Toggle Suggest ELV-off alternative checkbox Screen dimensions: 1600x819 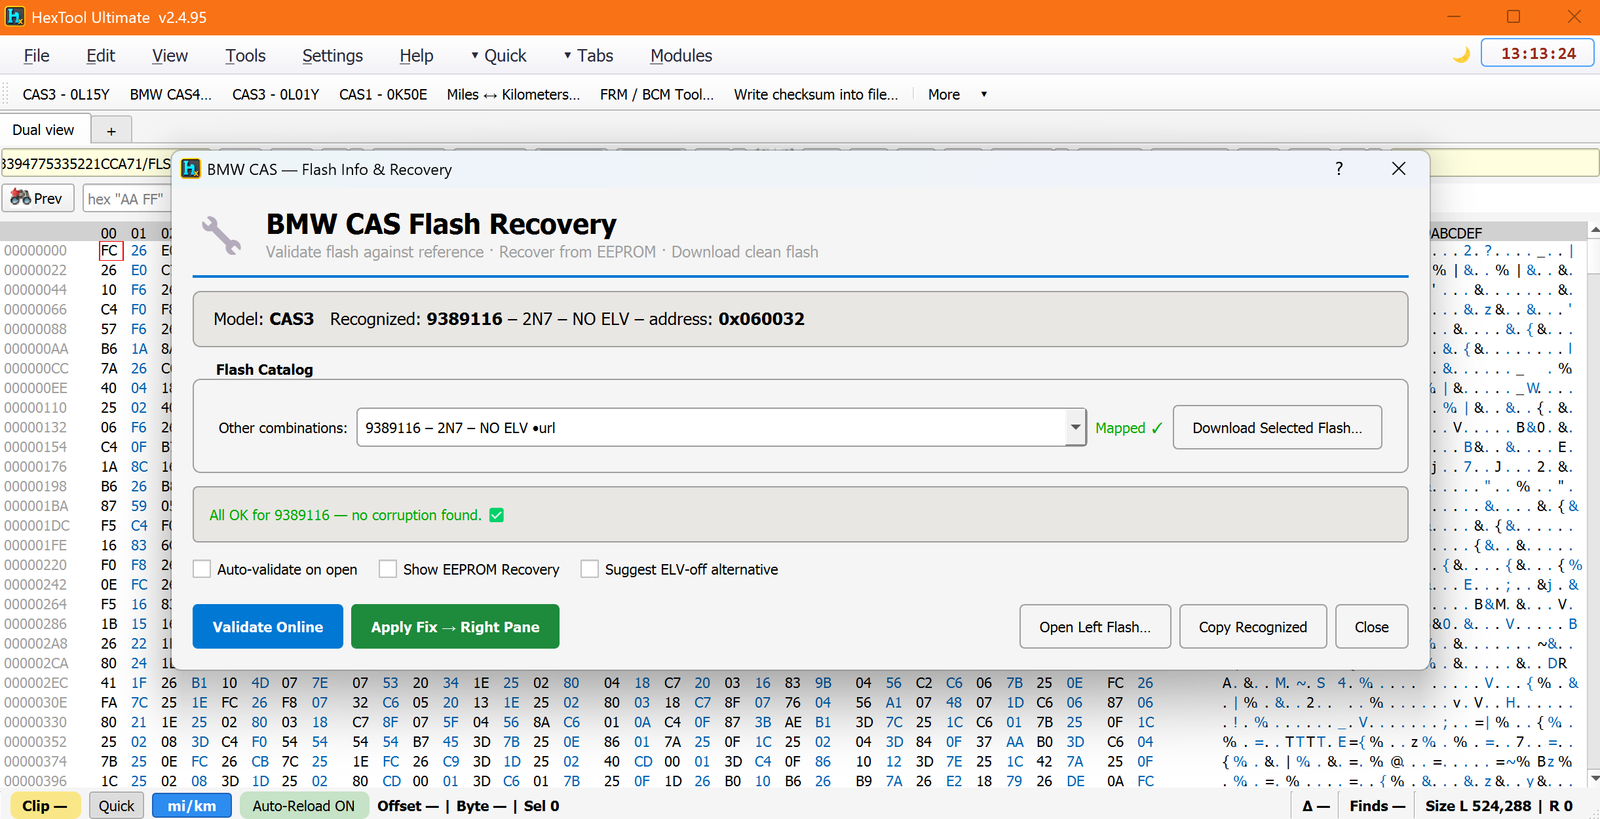[590, 569]
